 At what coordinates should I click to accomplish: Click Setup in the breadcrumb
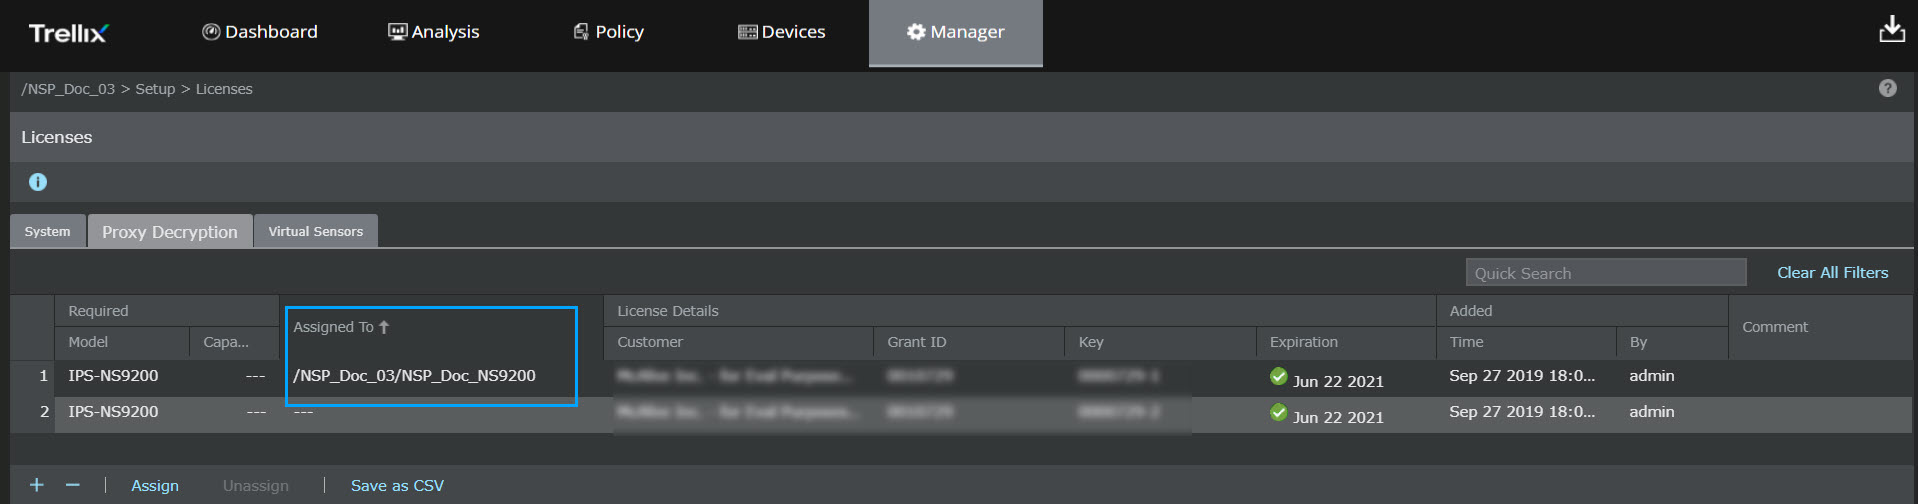[x=155, y=89]
